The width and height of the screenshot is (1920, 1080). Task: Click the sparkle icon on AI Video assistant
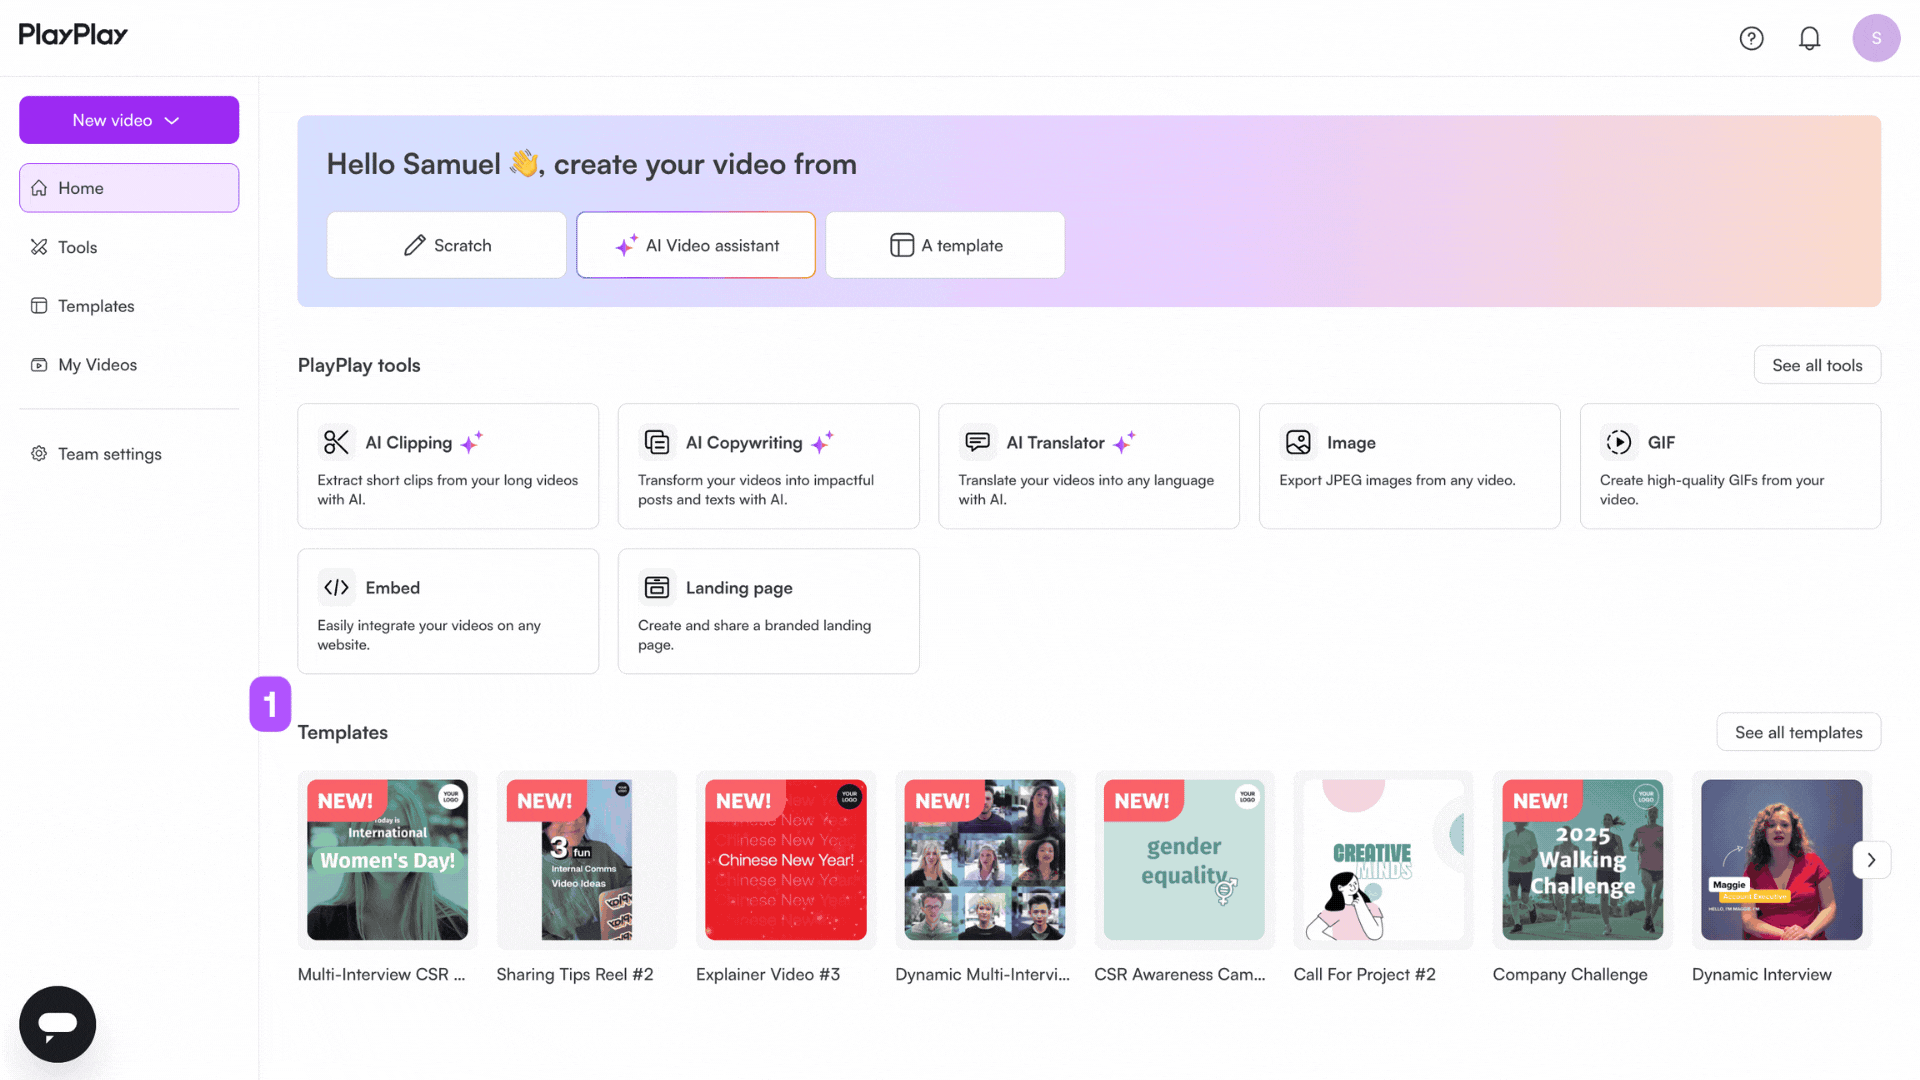coord(626,245)
